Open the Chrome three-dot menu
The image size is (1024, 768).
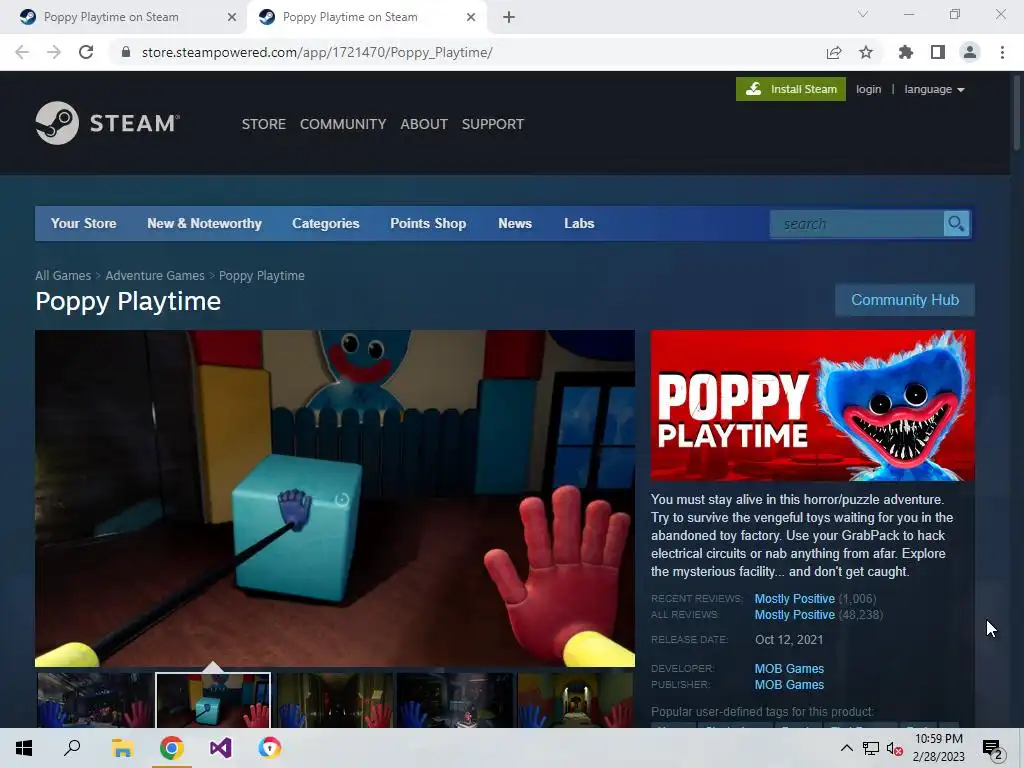click(x=1002, y=52)
